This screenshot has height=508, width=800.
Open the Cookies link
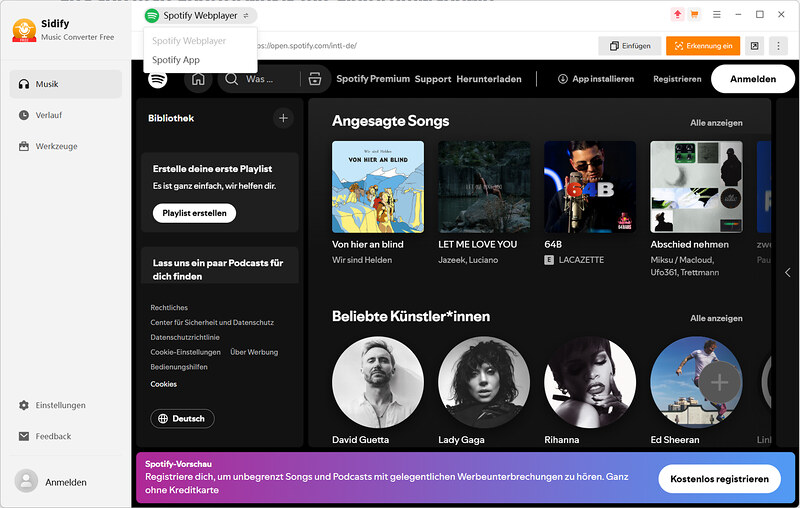pyautogui.click(x=163, y=384)
